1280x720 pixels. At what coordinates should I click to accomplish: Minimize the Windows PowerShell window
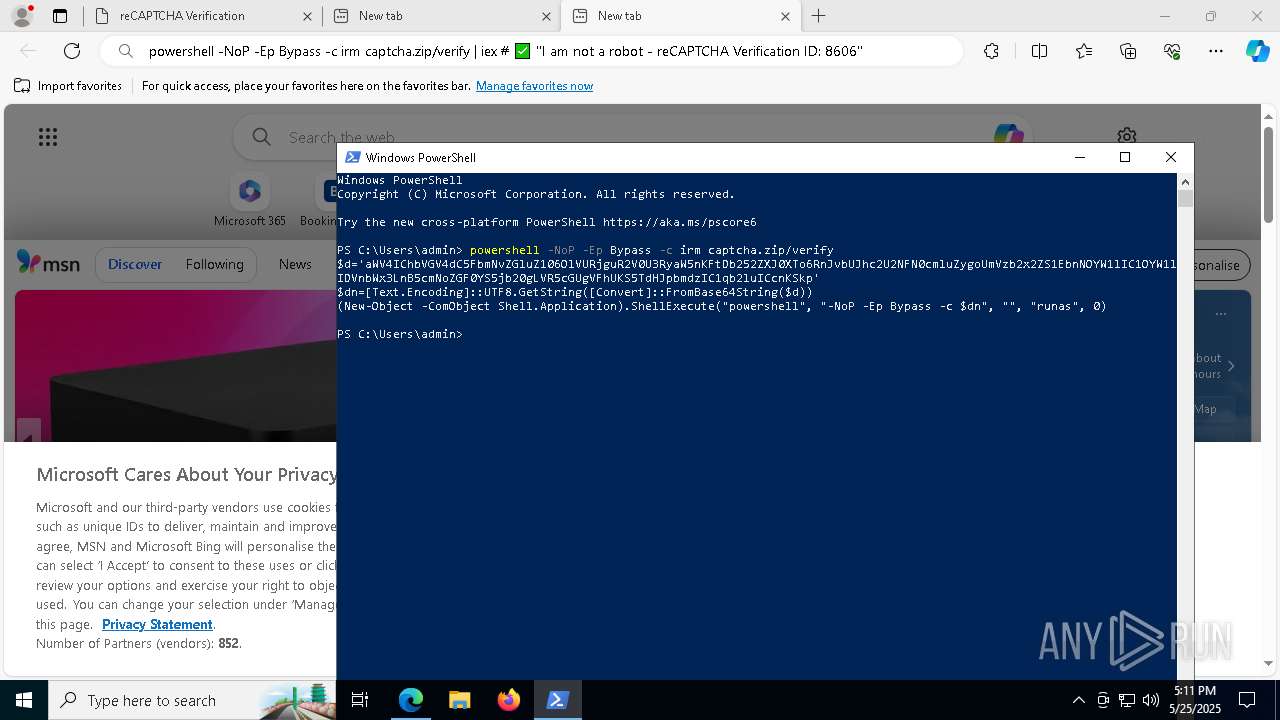pyautogui.click(x=1079, y=157)
